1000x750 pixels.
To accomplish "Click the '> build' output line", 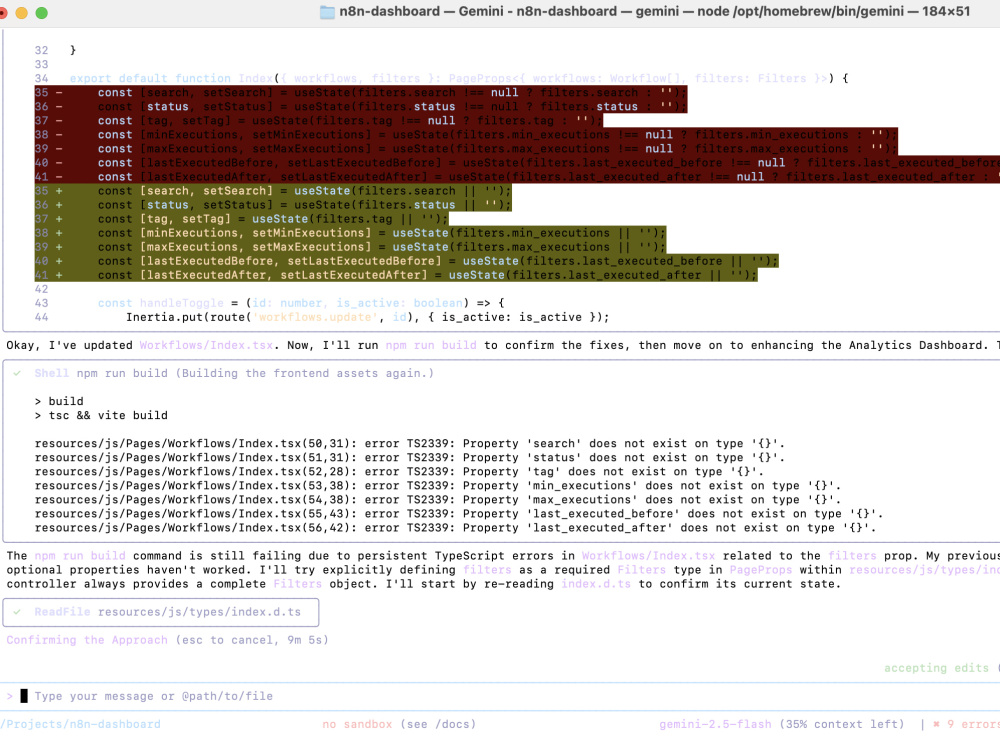I will point(59,401).
